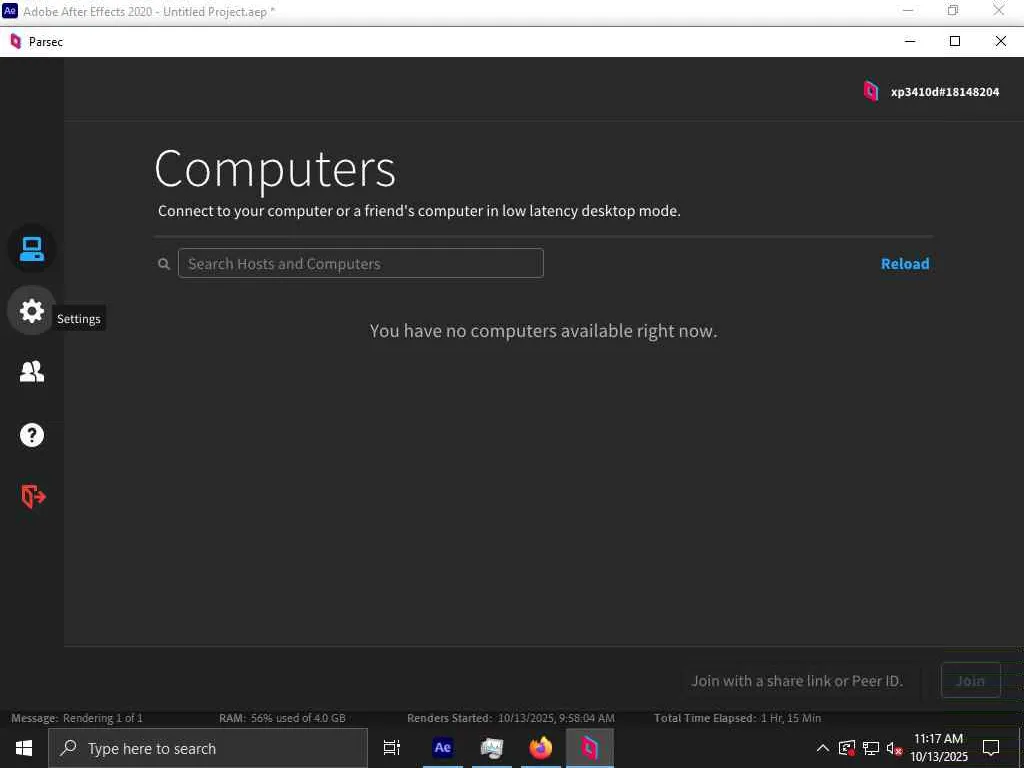Viewport: 1024px width, 768px height.
Task: Click 'You have no computers available' message
Action: coord(543,331)
